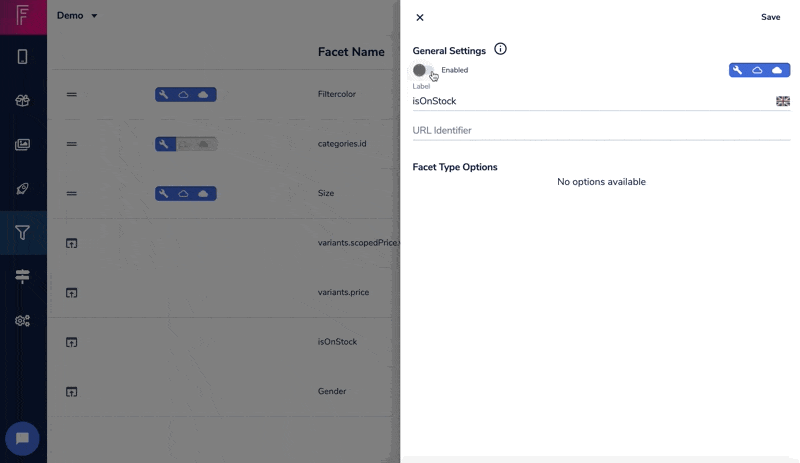Screen dimensions: 800x463
Task: Click the mobile device icon in sidebar
Action: coord(22,57)
